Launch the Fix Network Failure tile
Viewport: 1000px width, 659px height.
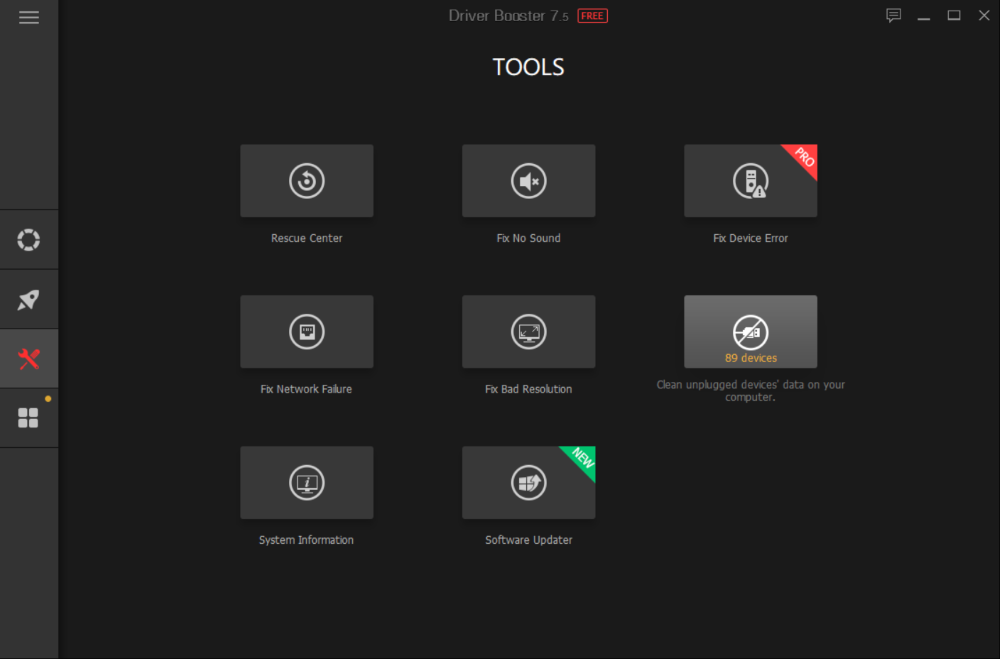point(307,332)
